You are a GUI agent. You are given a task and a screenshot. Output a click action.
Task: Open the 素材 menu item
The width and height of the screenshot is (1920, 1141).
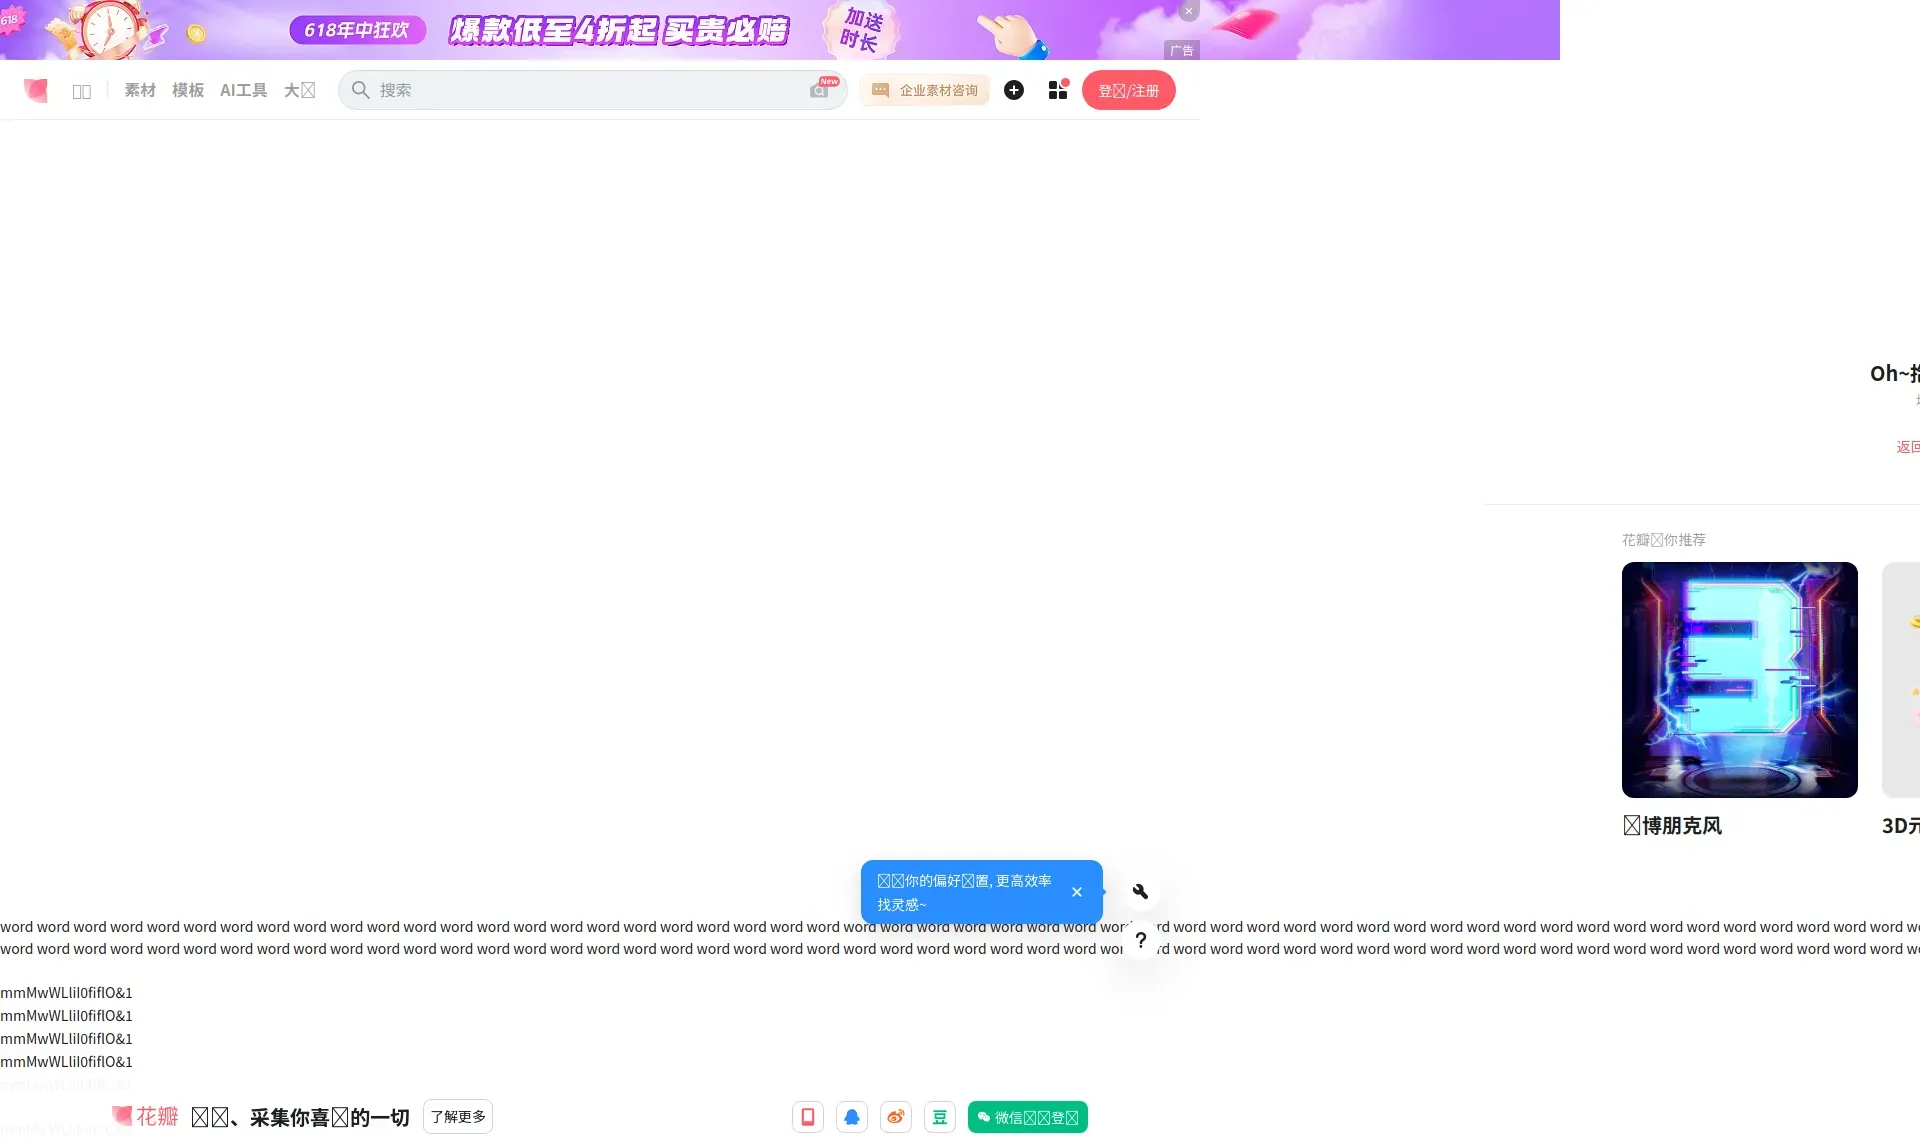pos(140,90)
